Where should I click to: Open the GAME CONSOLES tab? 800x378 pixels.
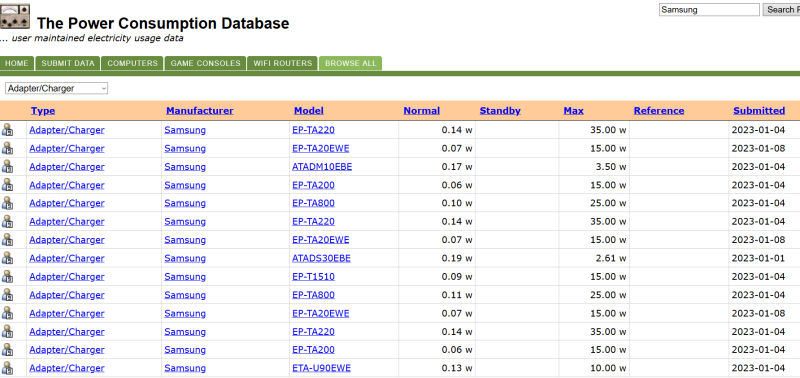click(x=205, y=63)
